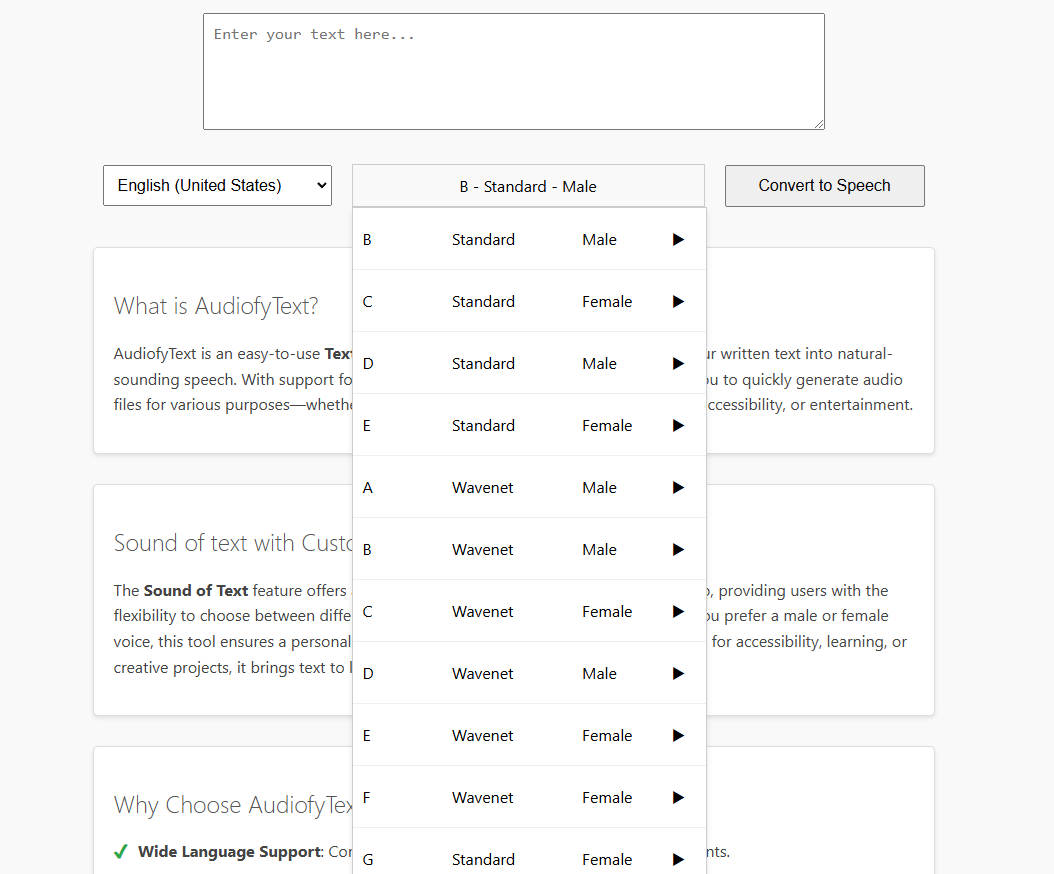Click the green checkmark beside Wide Language Support

point(121,852)
